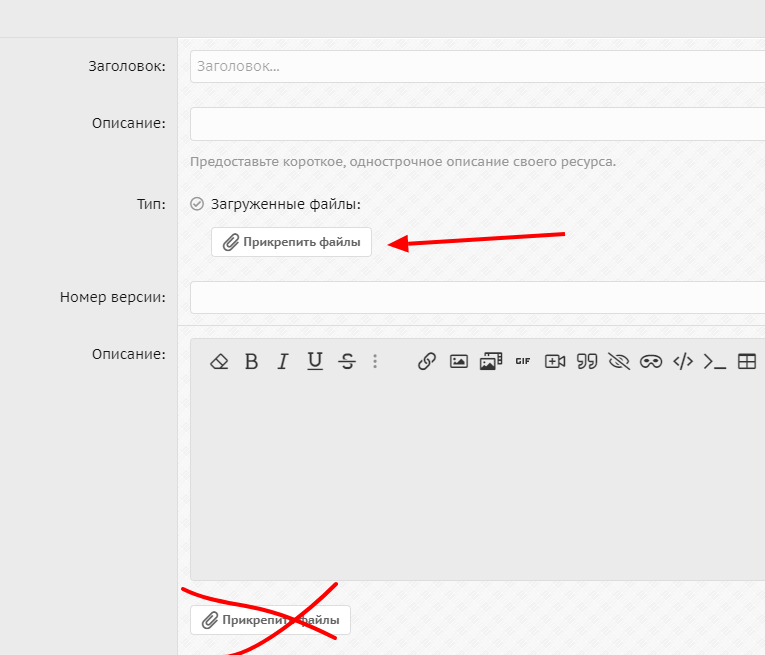Viewport: 765px width, 655px height.
Task: Click the 'Заголовок:' field label
Action: 127,66
